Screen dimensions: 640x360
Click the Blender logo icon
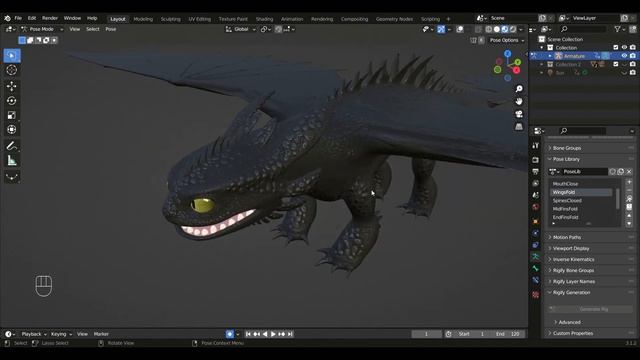pos(7,18)
